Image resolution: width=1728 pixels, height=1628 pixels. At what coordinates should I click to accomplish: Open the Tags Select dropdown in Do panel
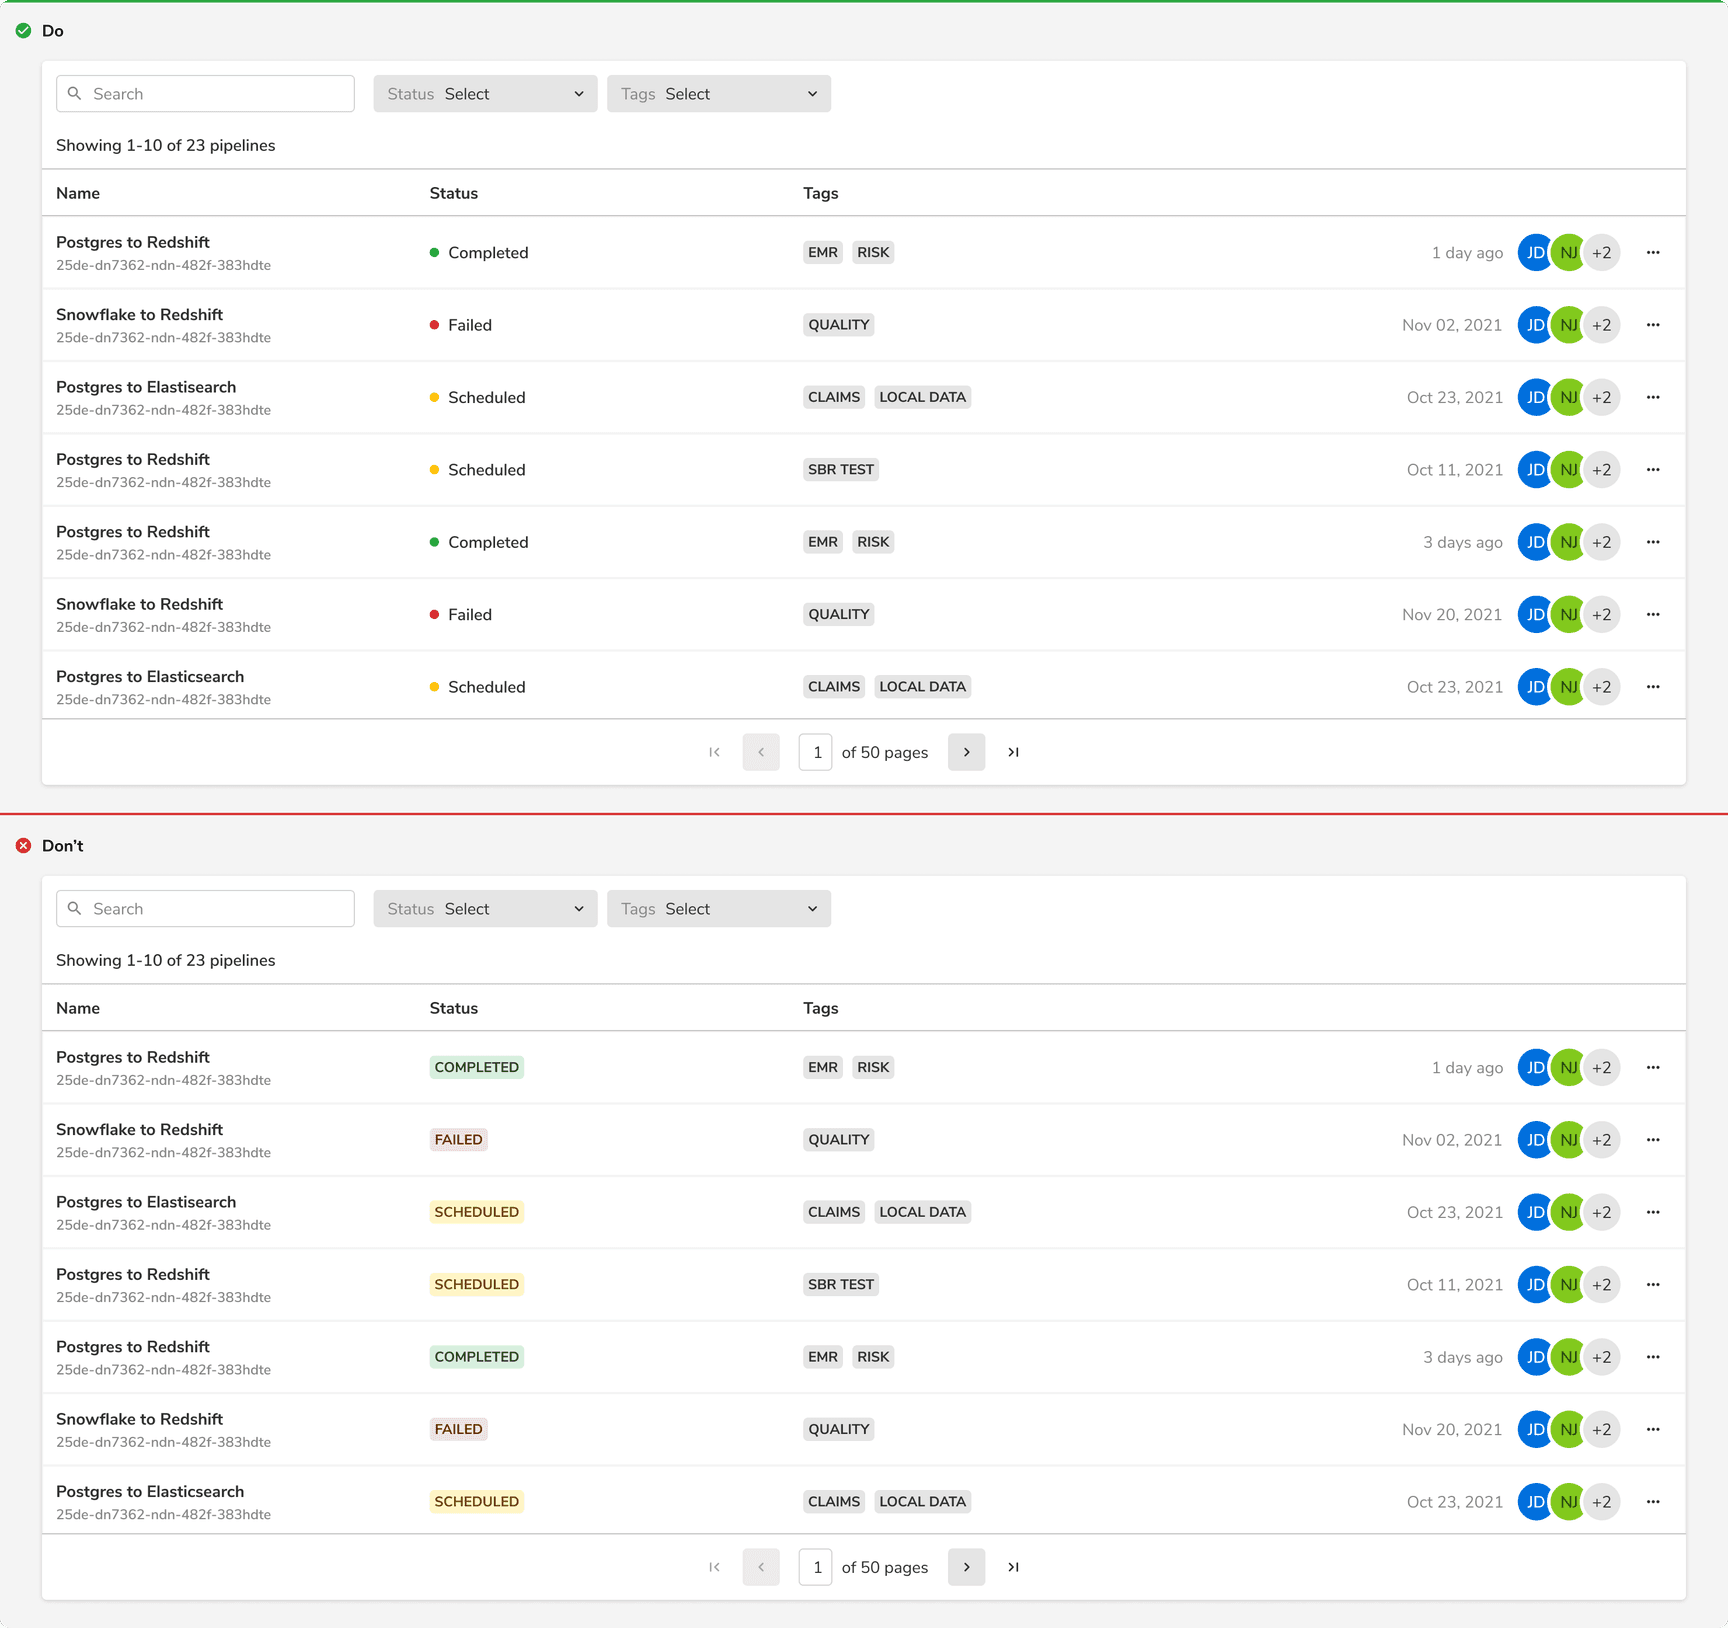tap(719, 94)
